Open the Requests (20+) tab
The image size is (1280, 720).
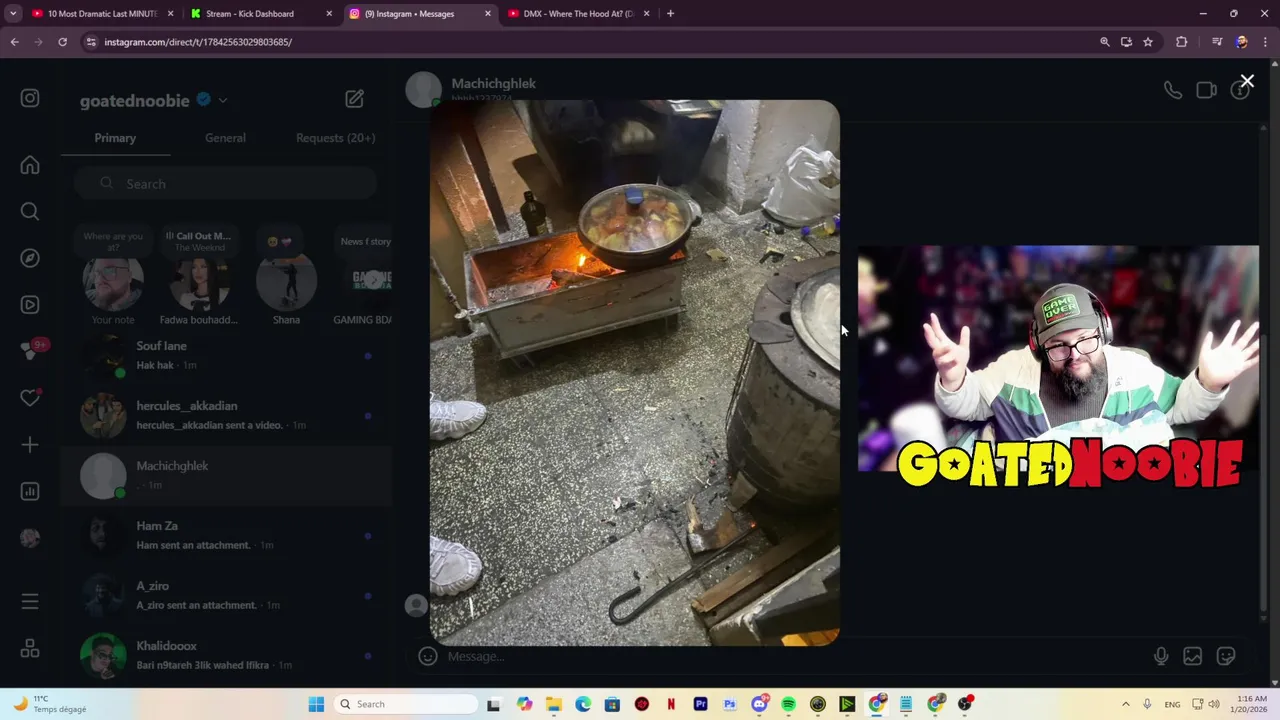coord(335,138)
